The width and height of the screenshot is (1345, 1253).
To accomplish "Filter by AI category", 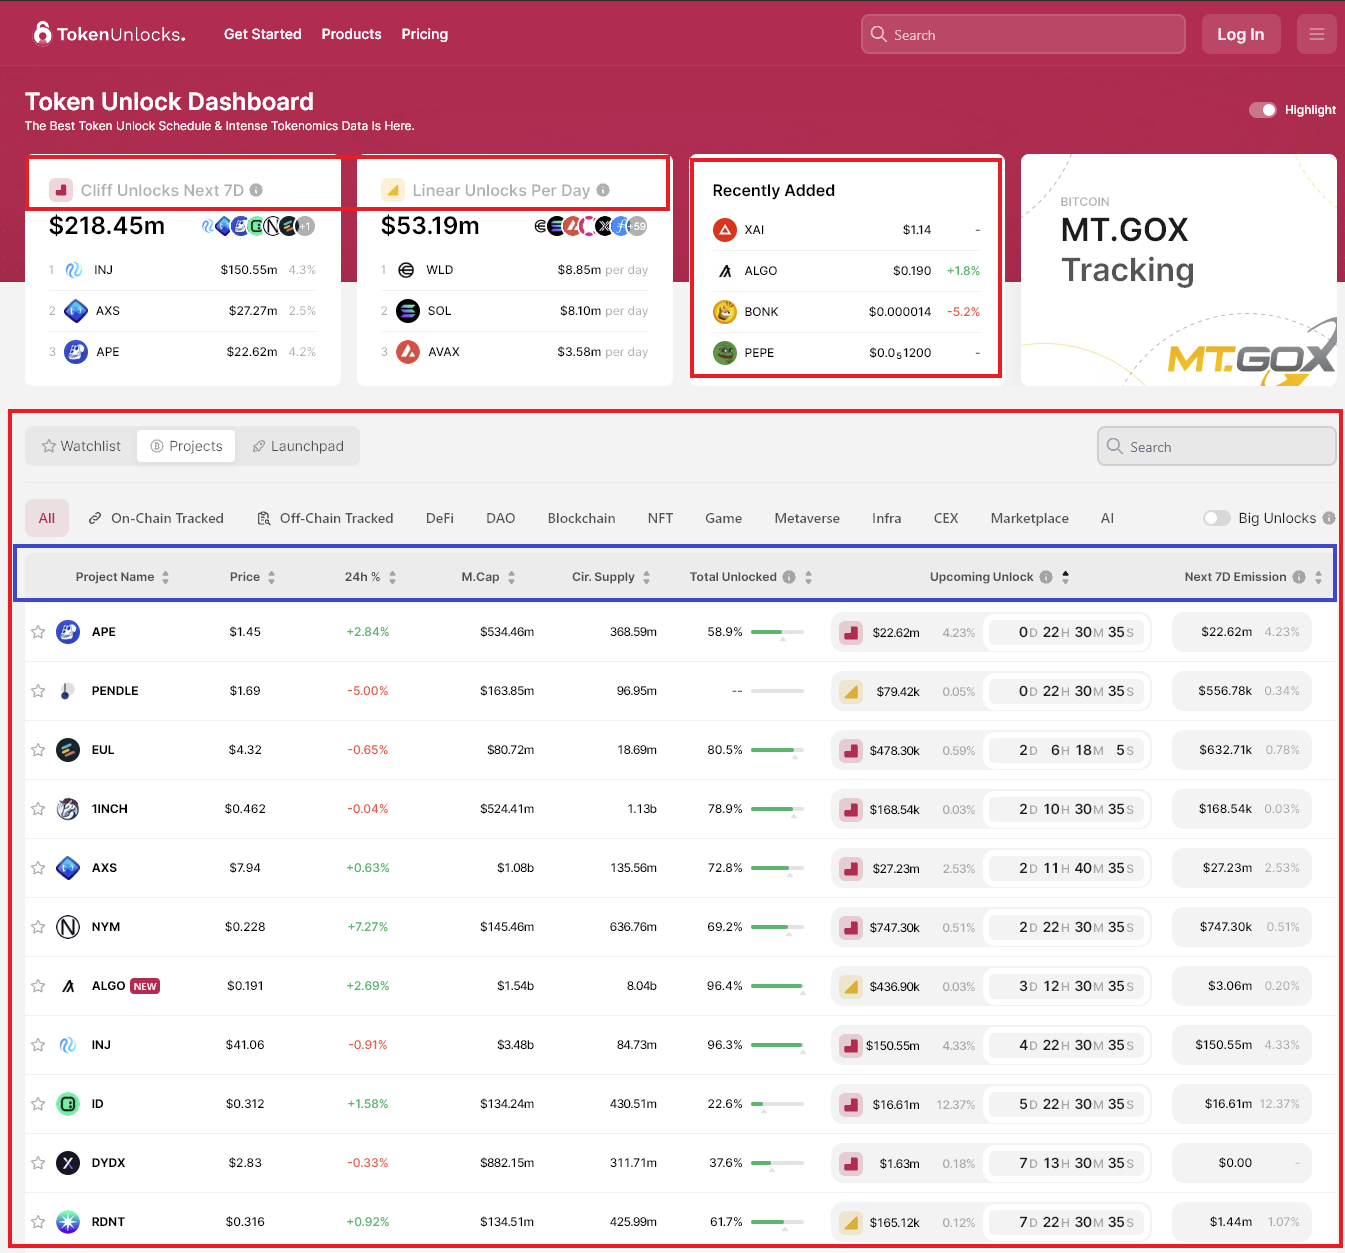I will point(1107,518).
